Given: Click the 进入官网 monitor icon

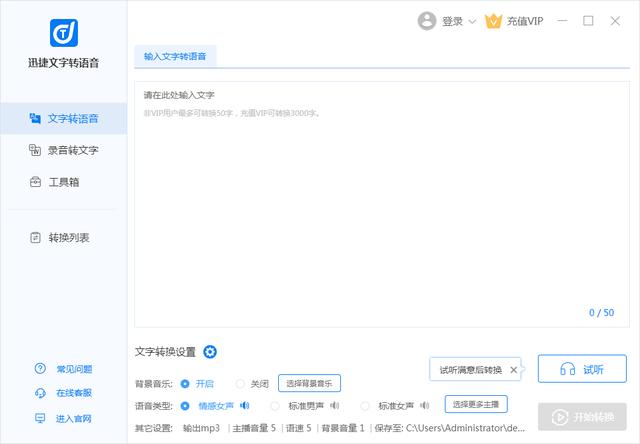Looking at the screenshot, I should [40, 418].
